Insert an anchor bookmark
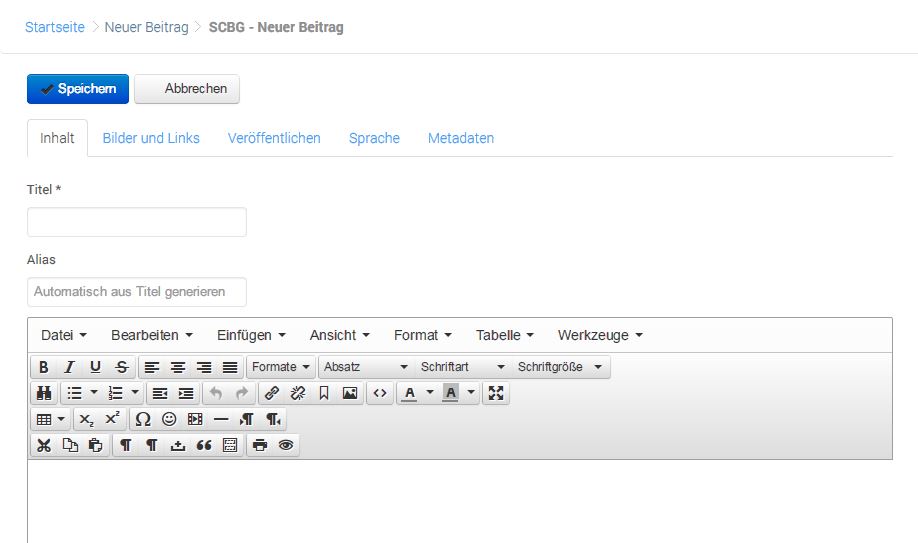 (x=324, y=393)
